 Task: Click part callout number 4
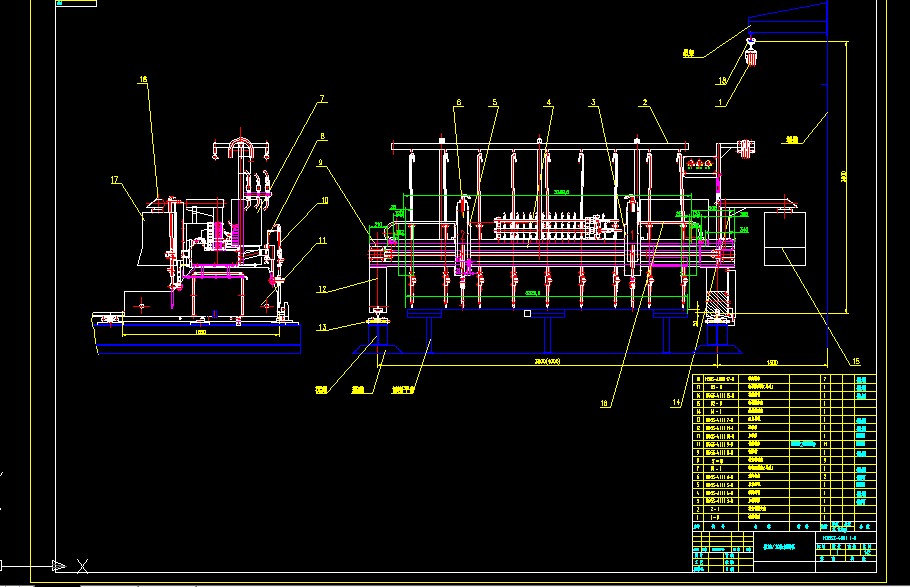point(548,102)
